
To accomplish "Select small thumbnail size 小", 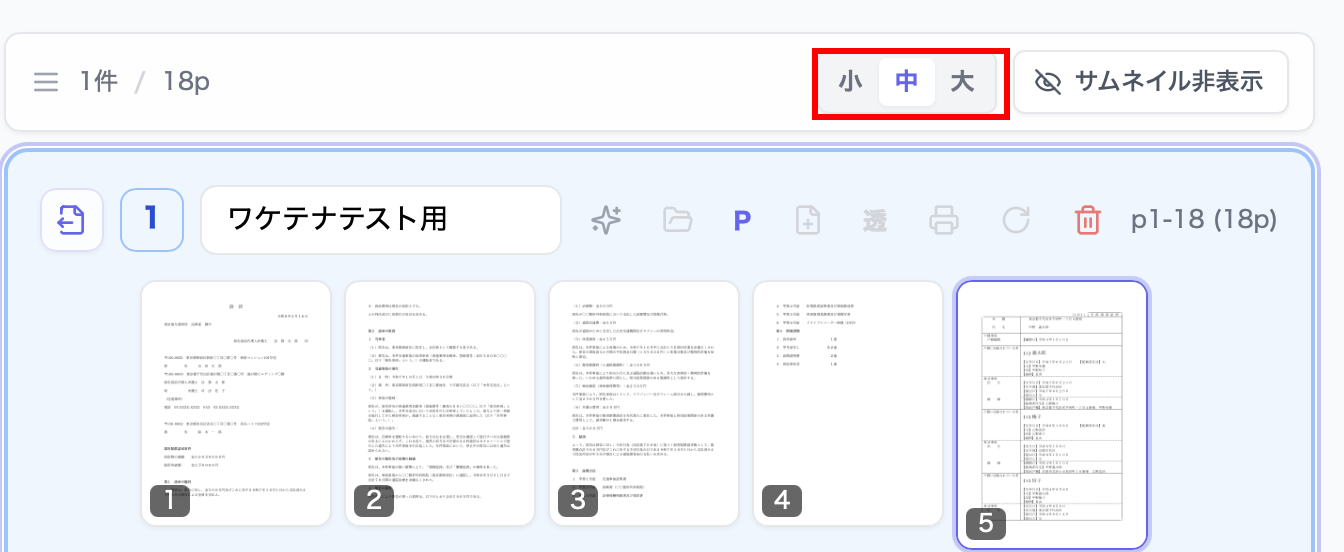I will pos(851,82).
